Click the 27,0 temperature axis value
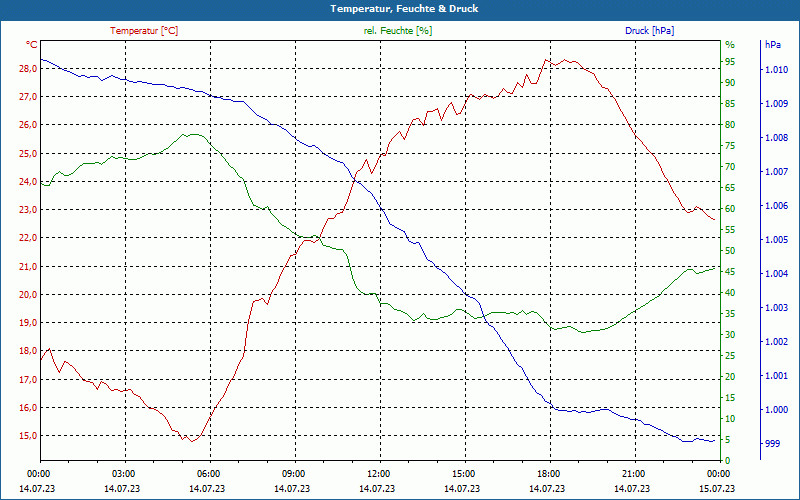This screenshot has height=500, width=800. coord(28,97)
